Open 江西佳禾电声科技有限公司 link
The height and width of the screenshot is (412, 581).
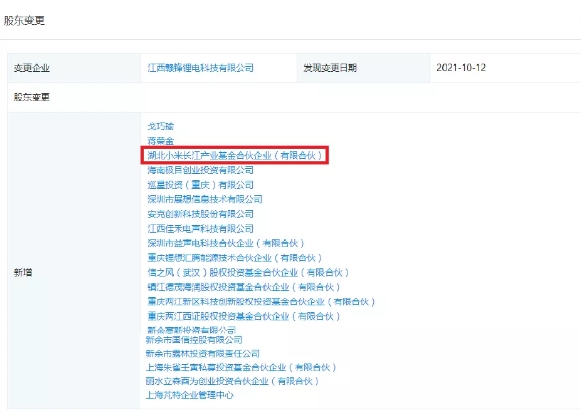tap(200, 229)
